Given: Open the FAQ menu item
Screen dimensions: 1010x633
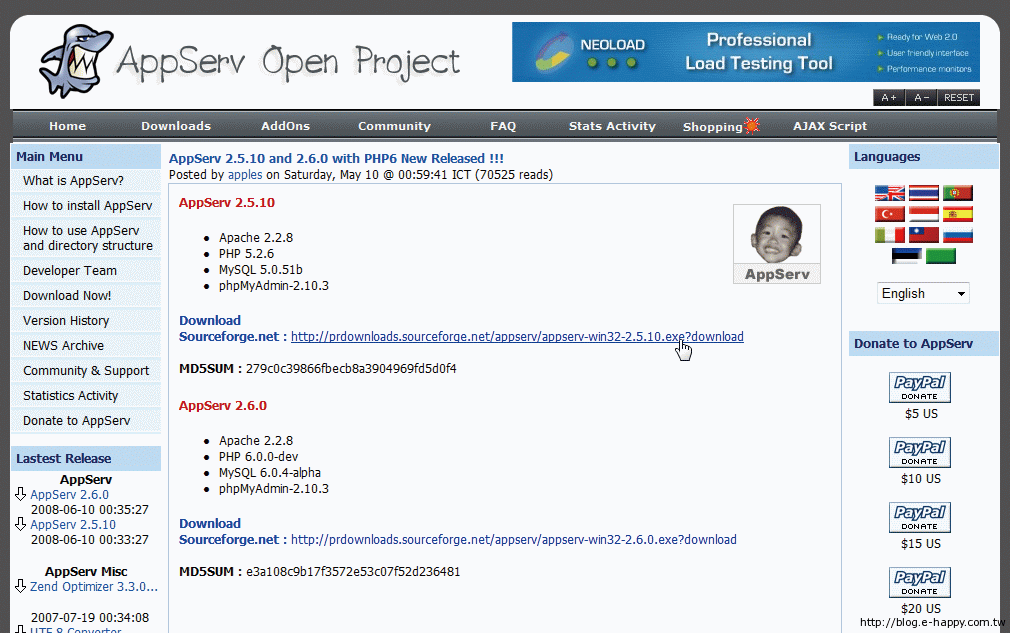Looking at the screenshot, I should coord(503,126).
